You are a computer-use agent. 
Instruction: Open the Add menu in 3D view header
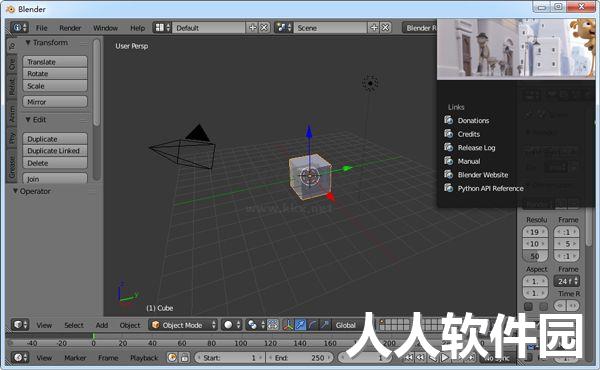101,325
